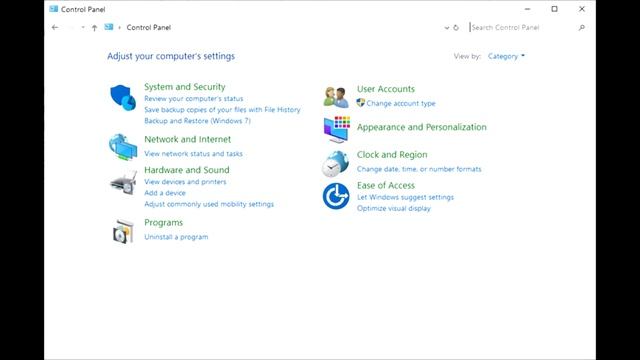Open Programs disc box icon

coord(123,231)
